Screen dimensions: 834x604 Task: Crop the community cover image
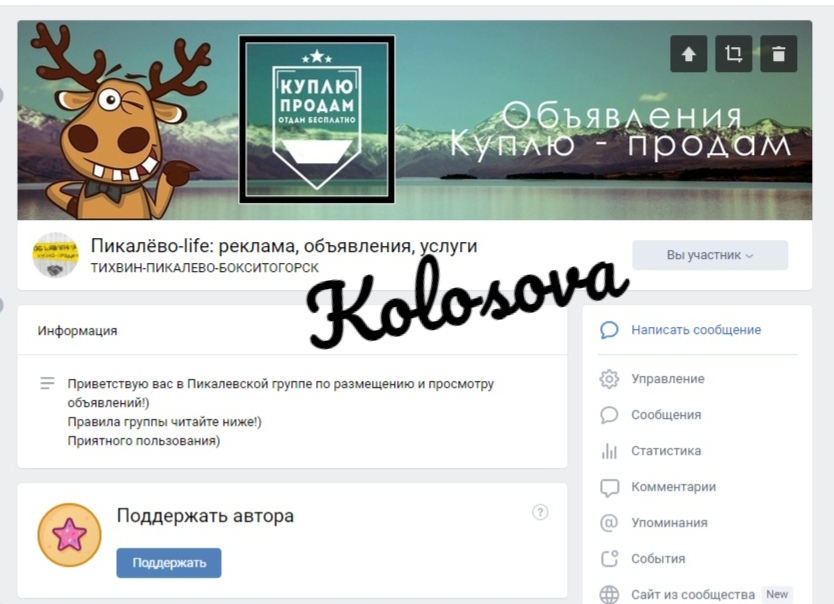click(733, 54)
